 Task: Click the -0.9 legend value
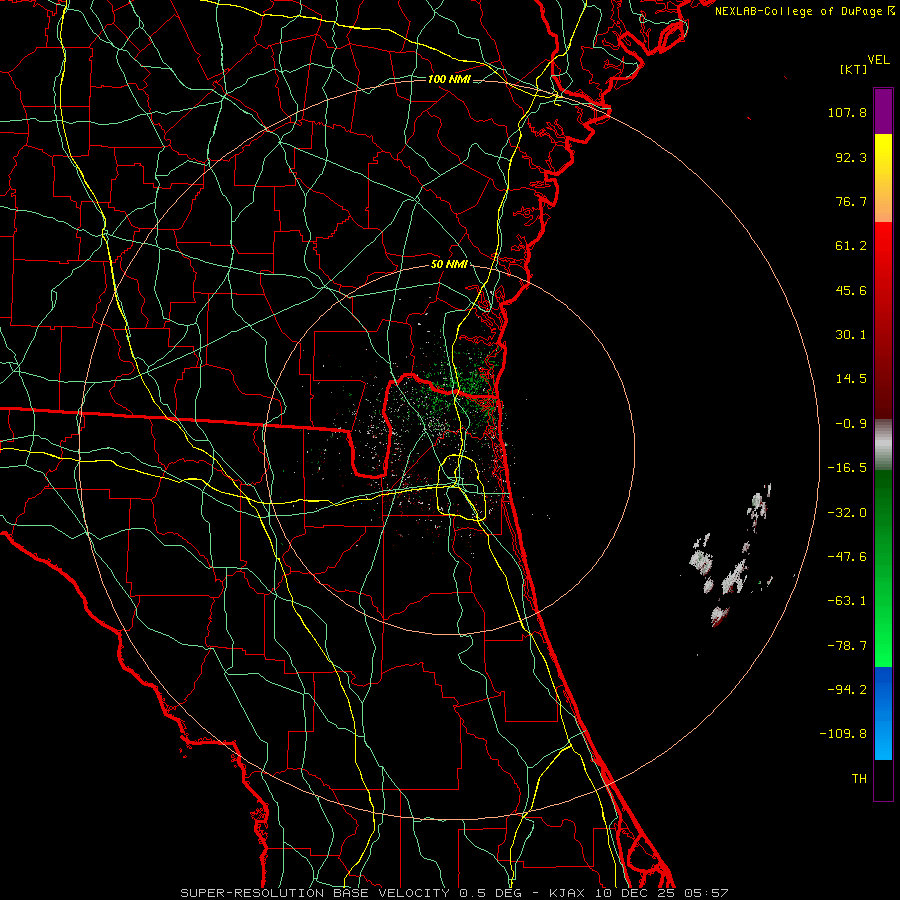(x=851, y=424)
